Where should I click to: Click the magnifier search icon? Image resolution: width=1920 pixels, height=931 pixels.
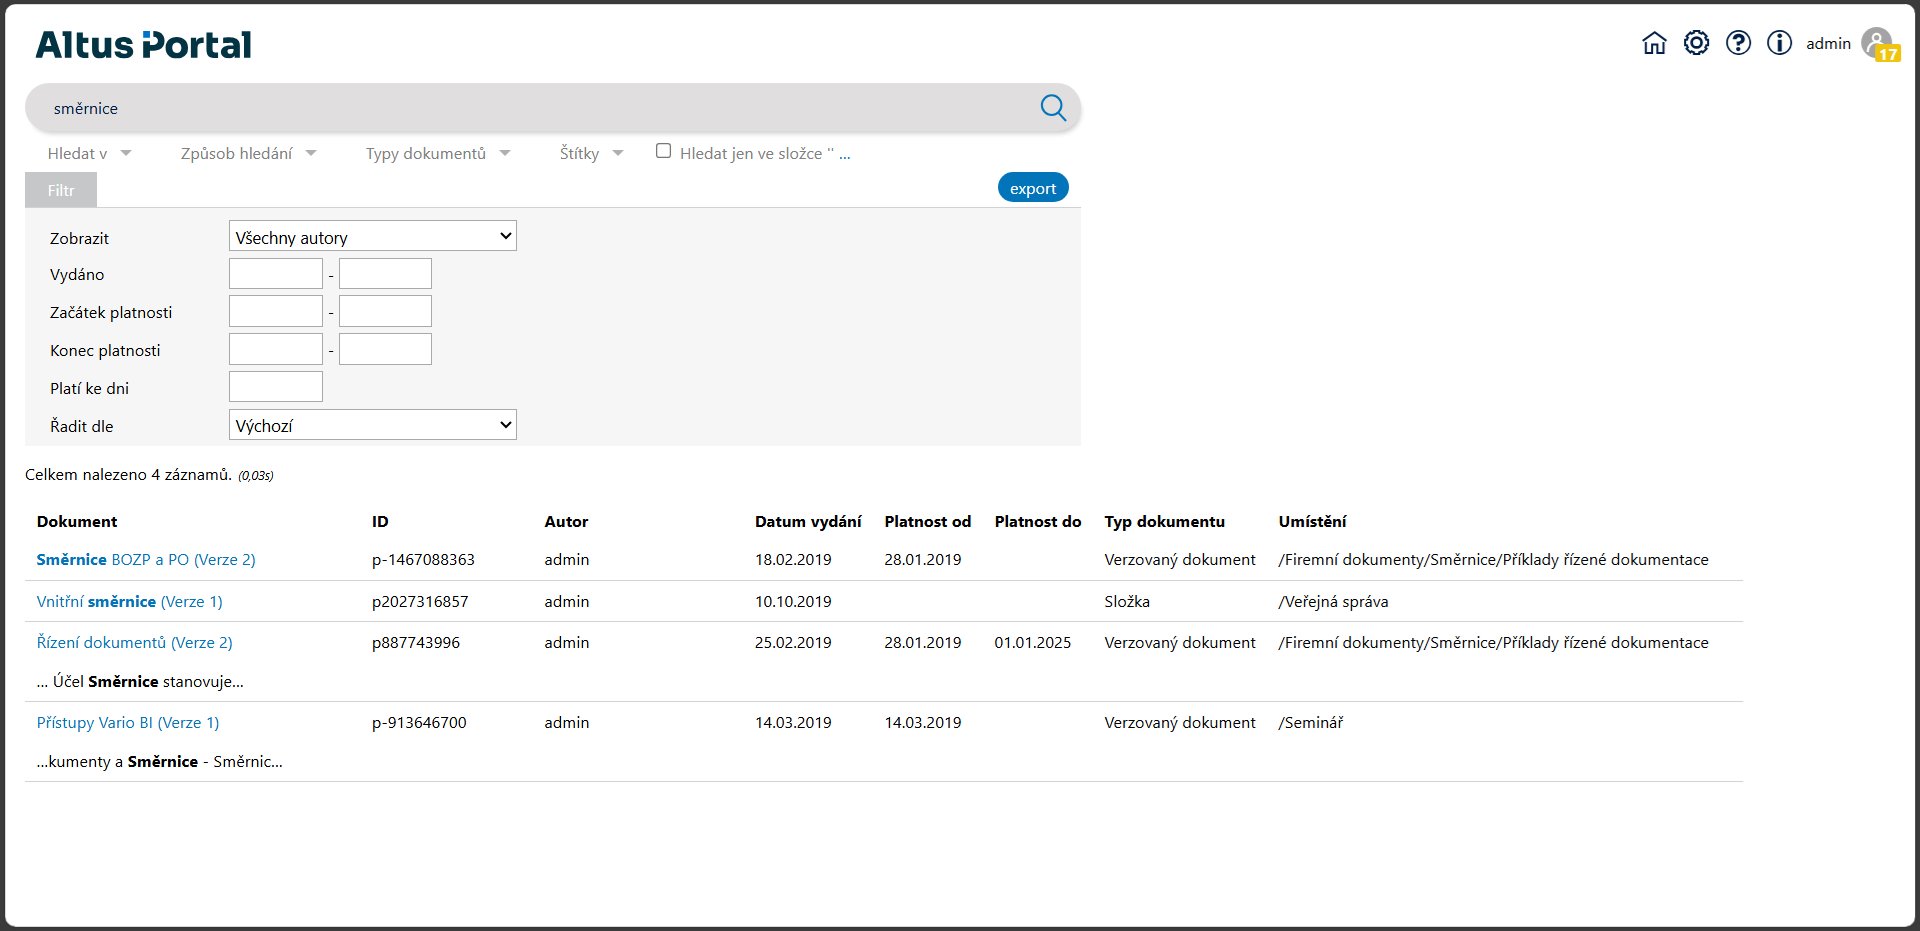click(x=1053, y=107)
